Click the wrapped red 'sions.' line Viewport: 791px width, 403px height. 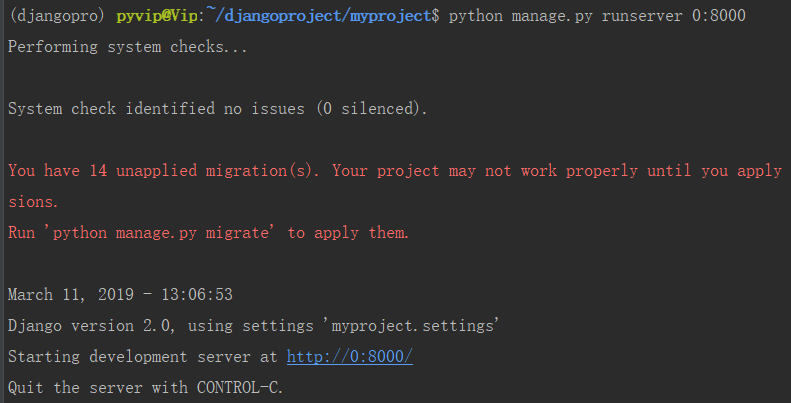tap(33, 202)
